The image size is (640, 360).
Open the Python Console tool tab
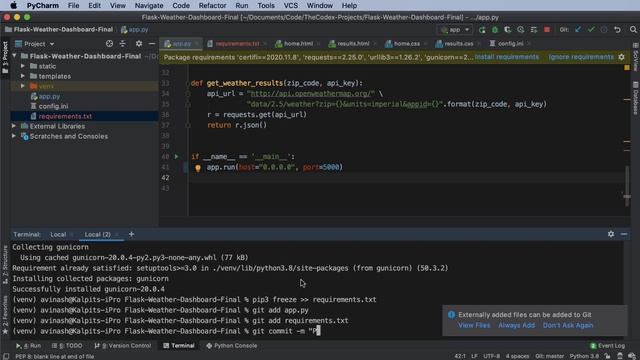(x=231, y=346)
